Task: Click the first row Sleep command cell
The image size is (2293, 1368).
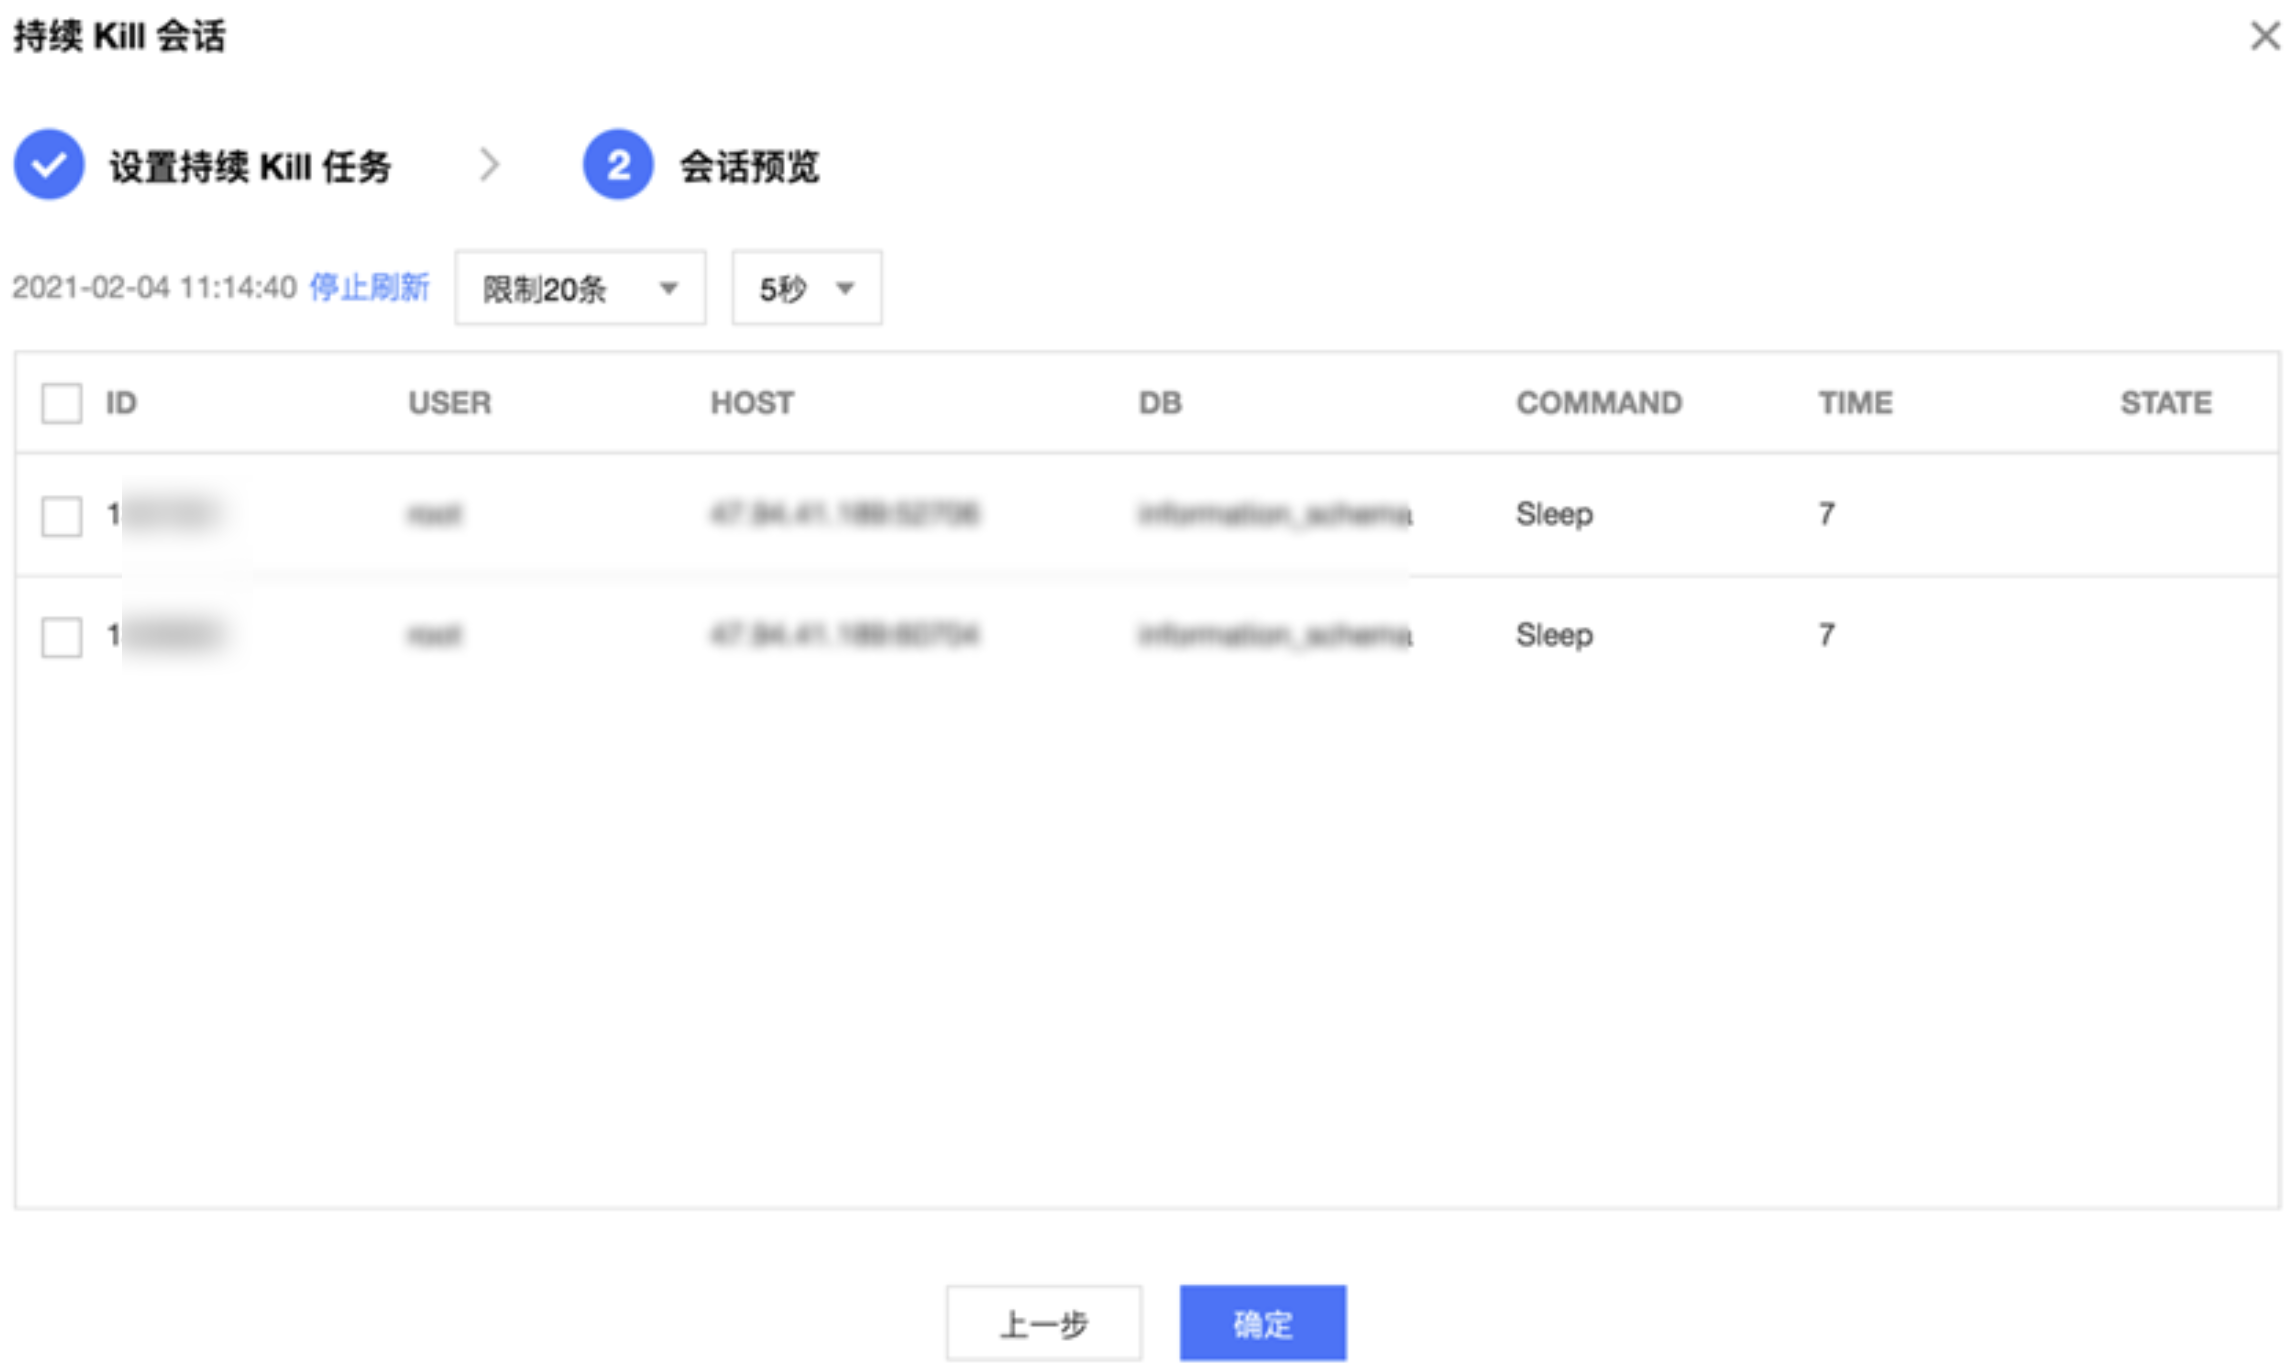Action: click(1554, 515)
